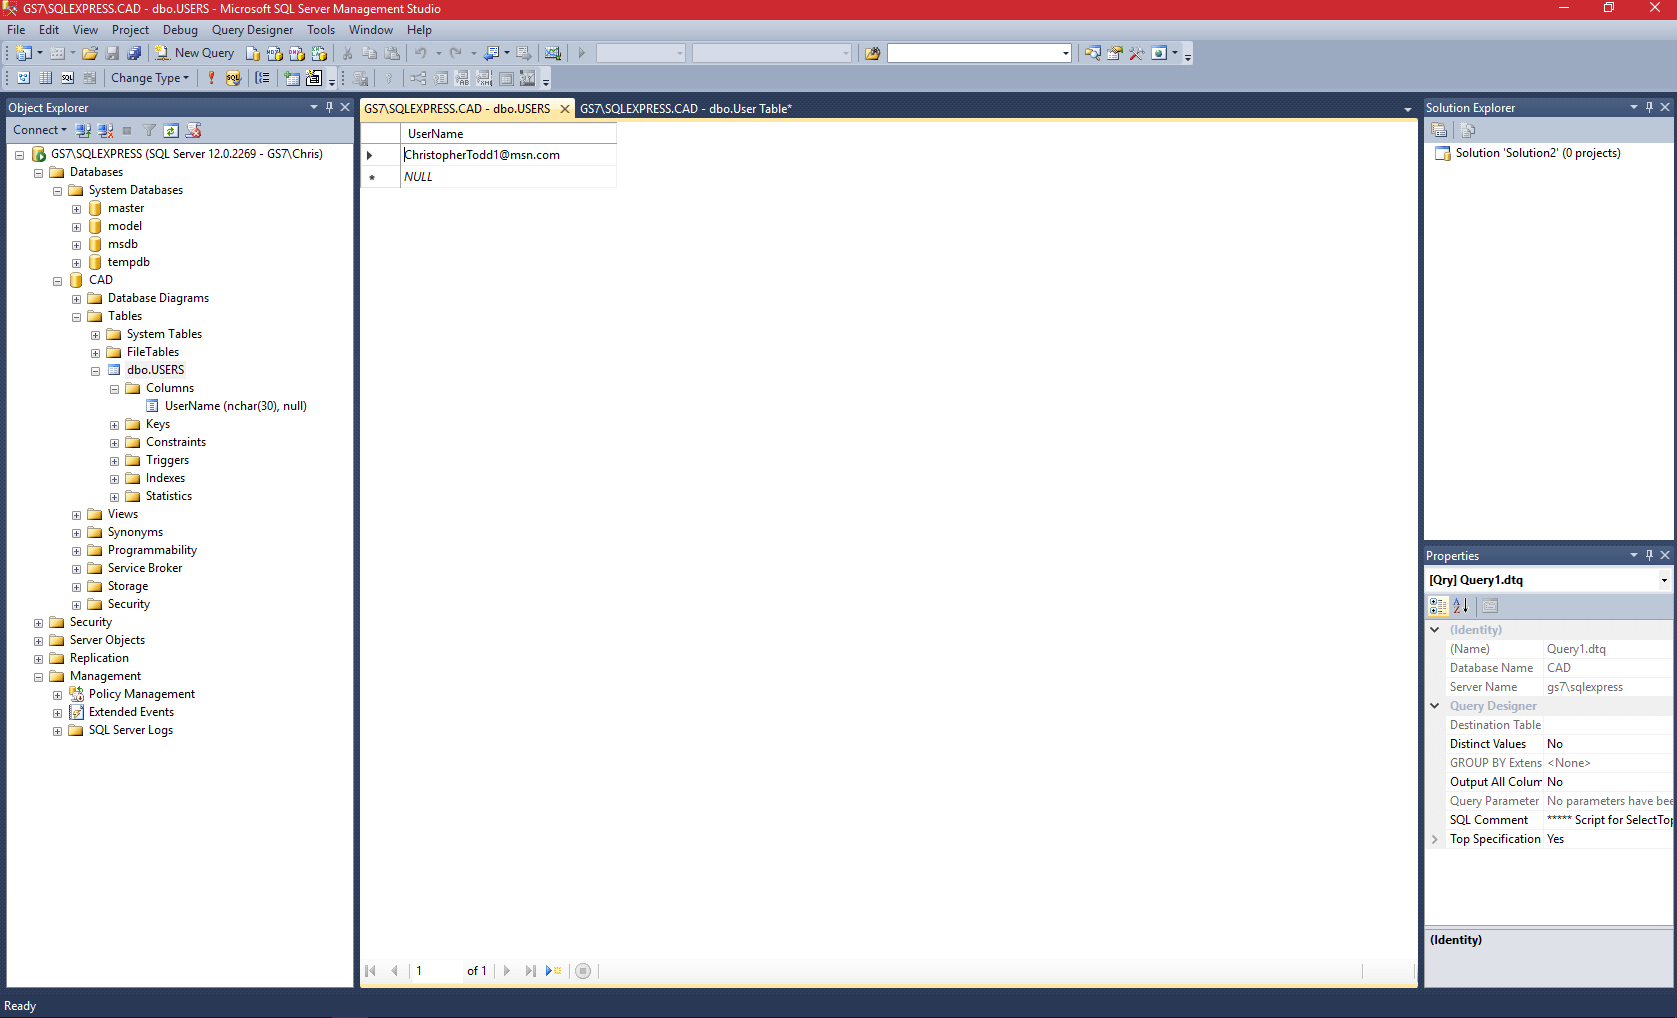Click the ChristopherTodd1@msn.com cell

[x=508, y=155]
